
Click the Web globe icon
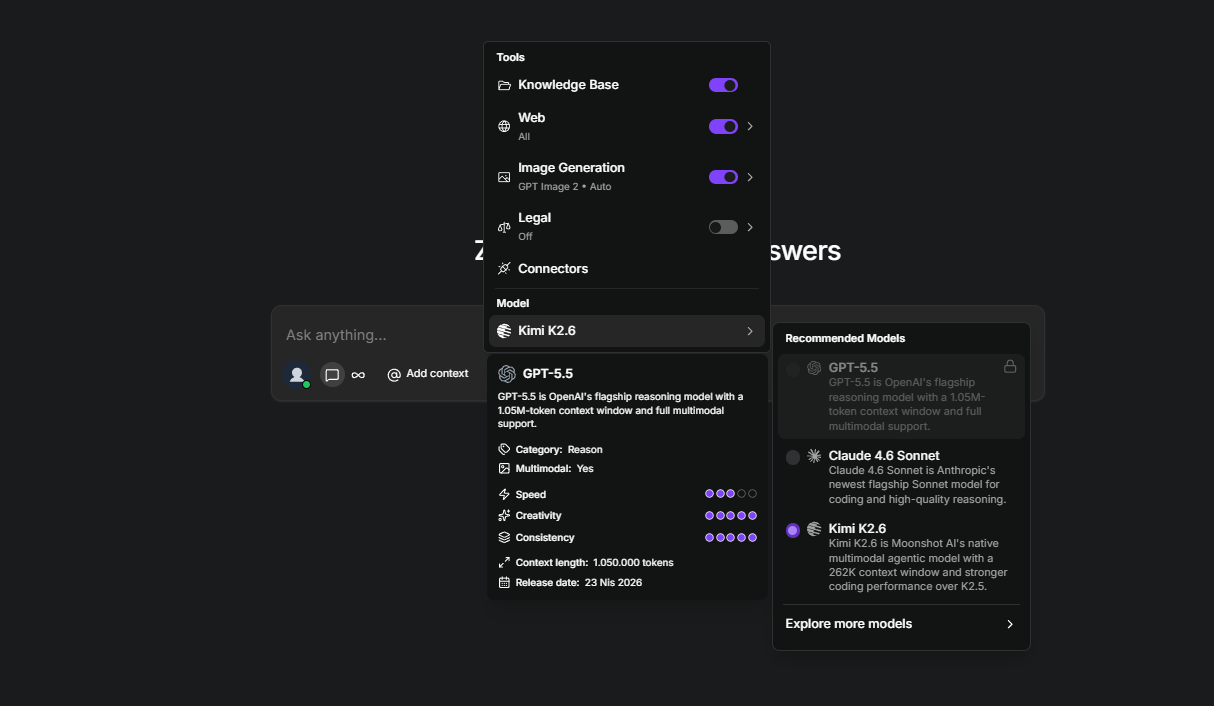[504, 126]
